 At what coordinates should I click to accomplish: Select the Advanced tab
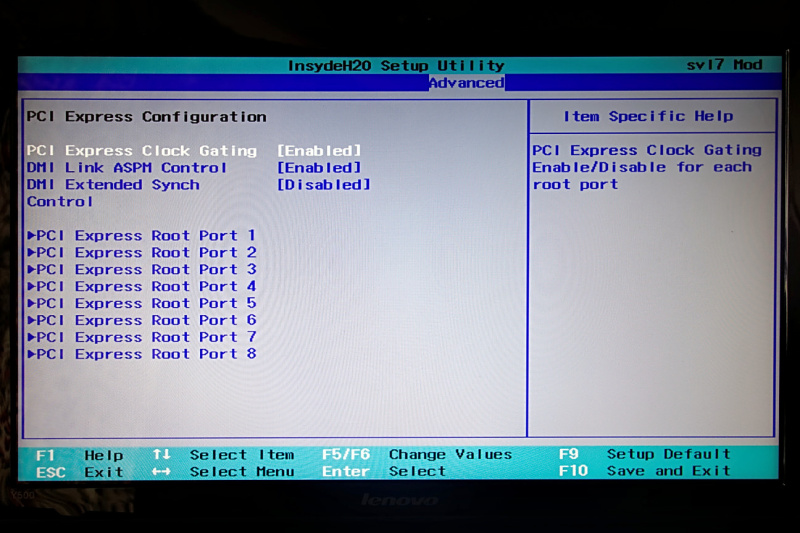pos(466,83)
